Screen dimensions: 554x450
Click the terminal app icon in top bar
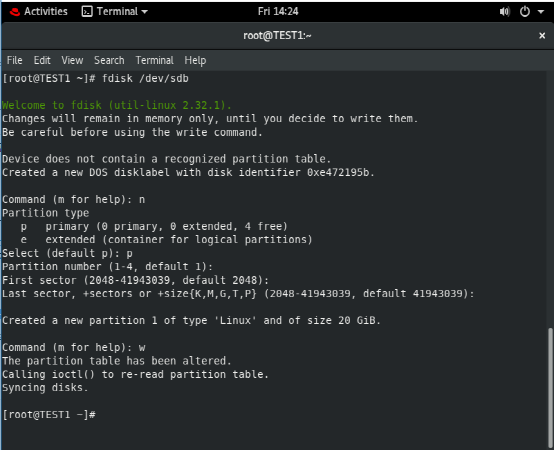pos(87,12)
